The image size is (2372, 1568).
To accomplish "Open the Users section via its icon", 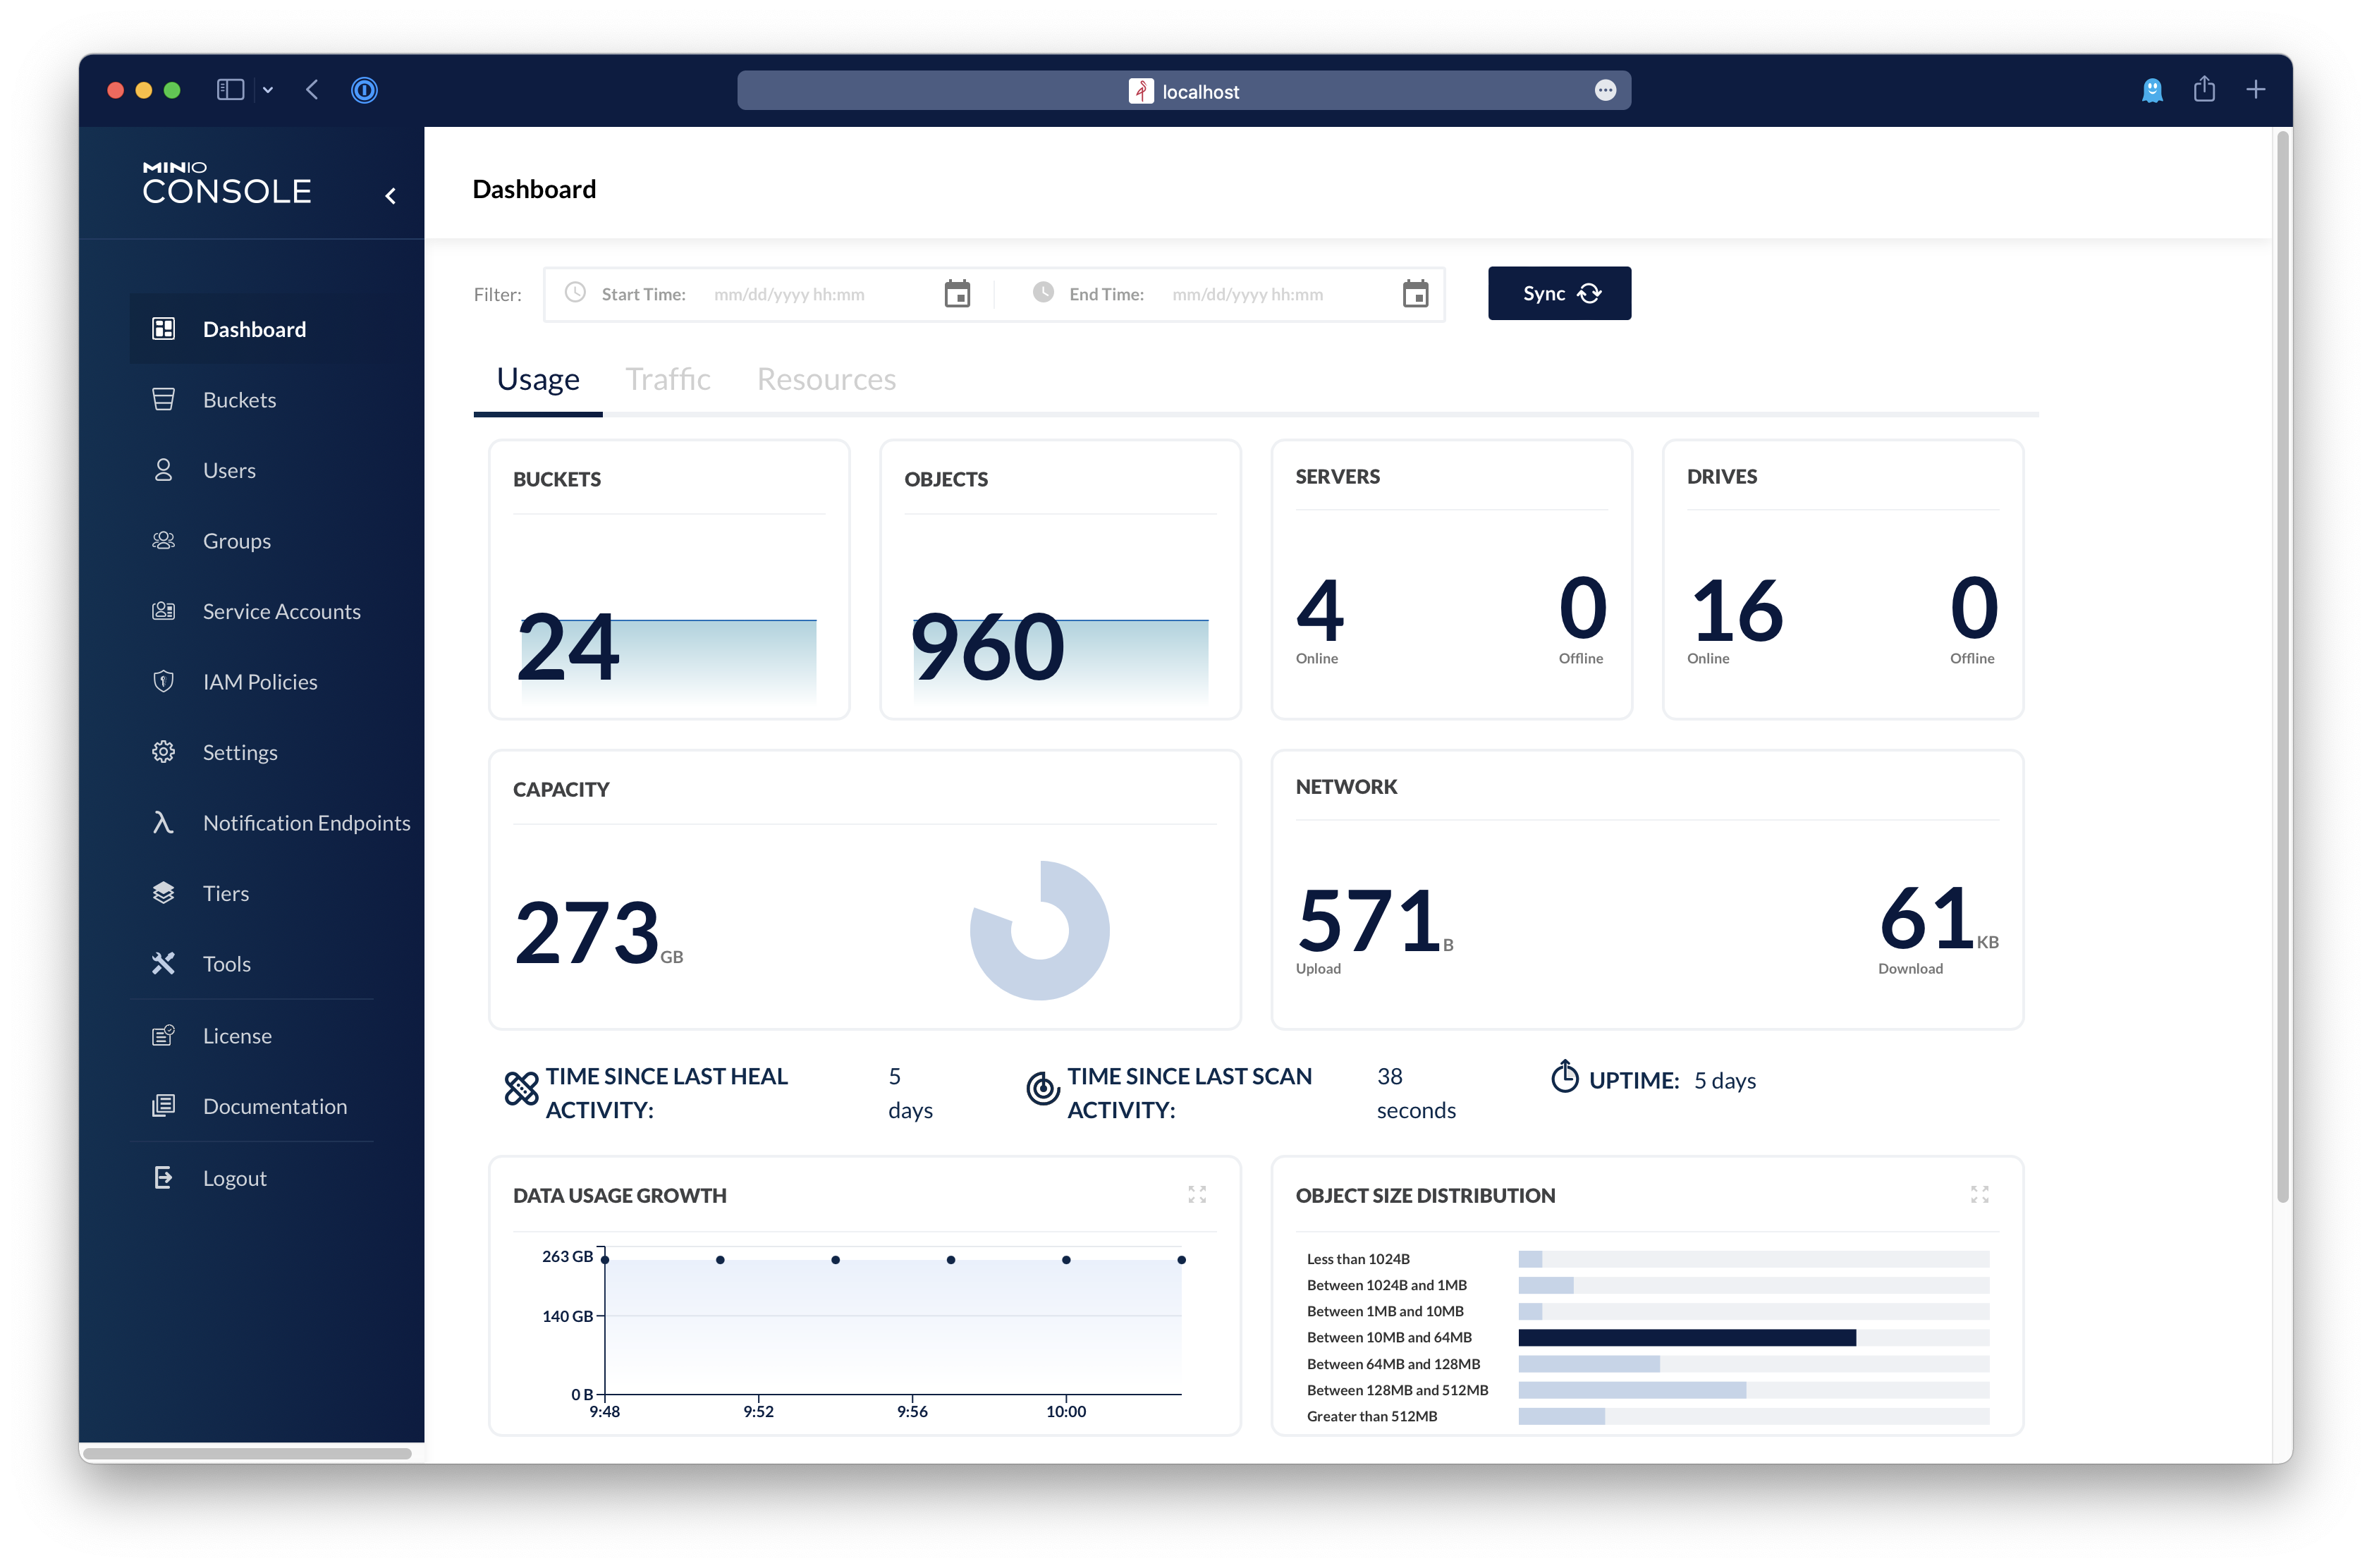I will coord(163,469).
